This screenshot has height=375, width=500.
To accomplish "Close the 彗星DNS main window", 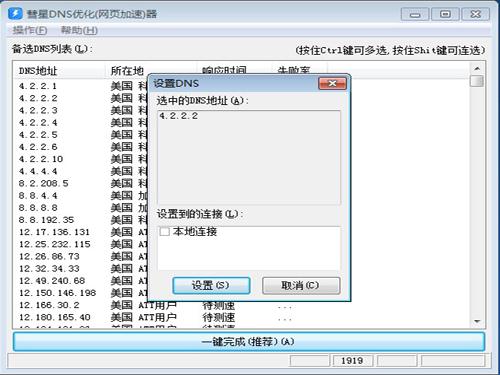I will (x=476, y=14).
